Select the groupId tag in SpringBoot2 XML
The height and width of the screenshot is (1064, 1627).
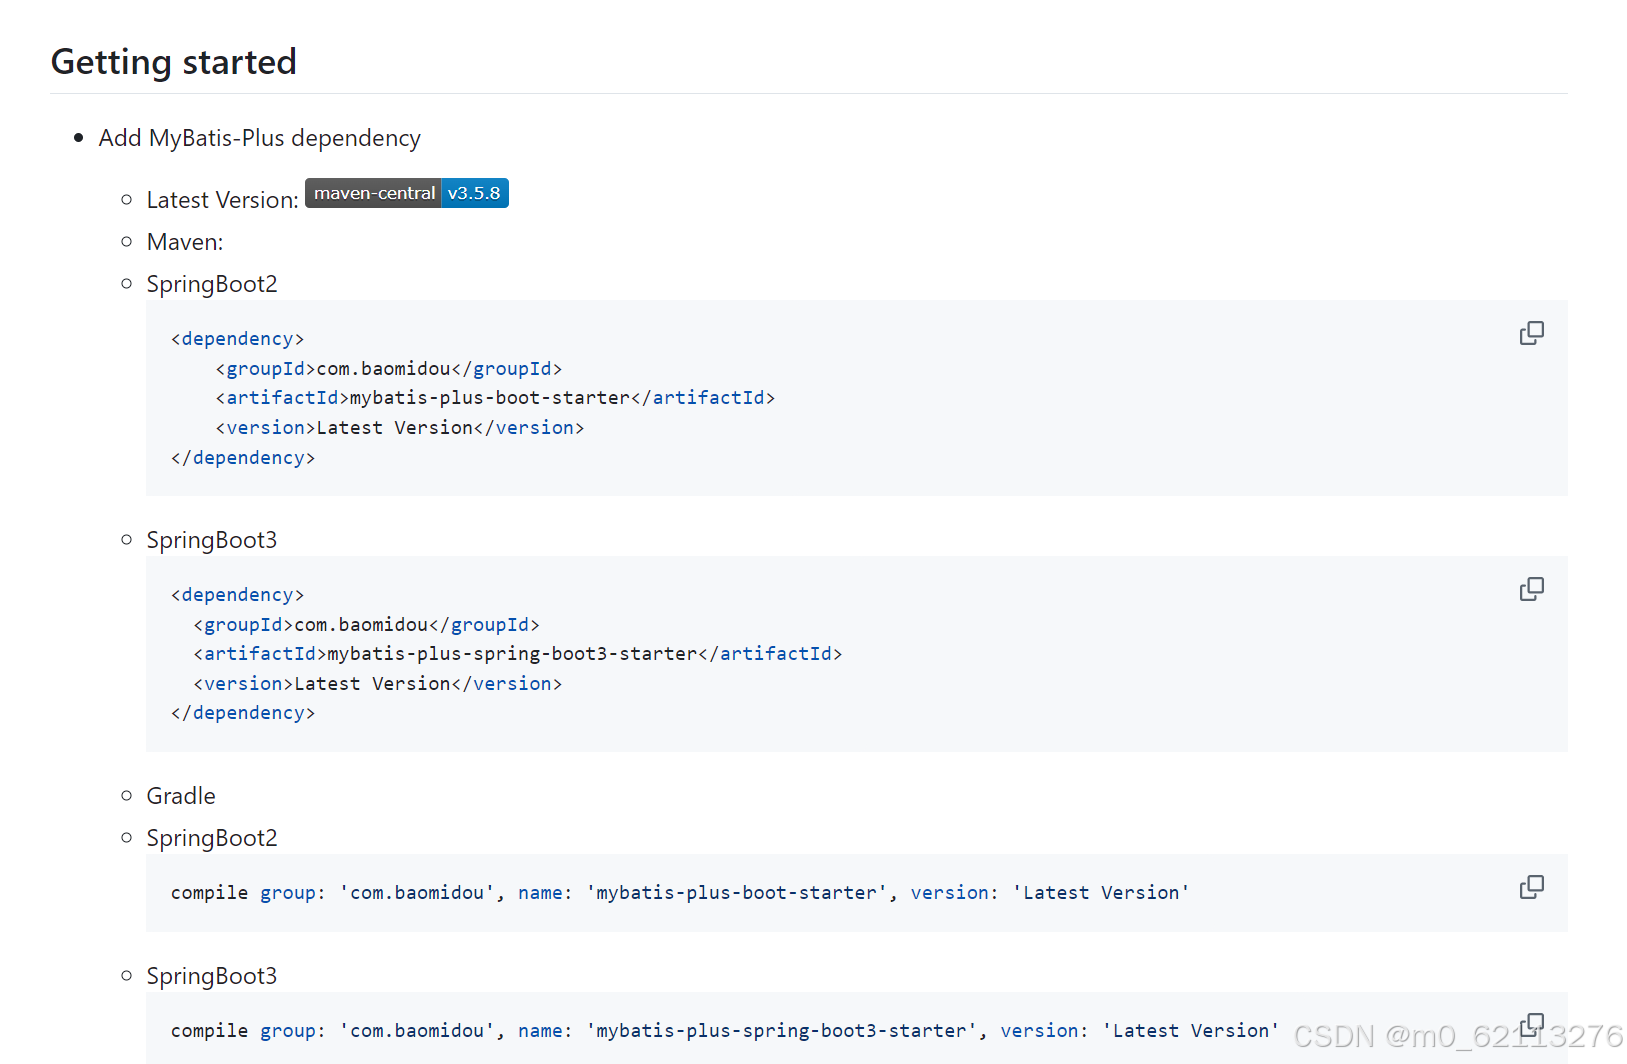pyautogui.click(x=264, y=368)
